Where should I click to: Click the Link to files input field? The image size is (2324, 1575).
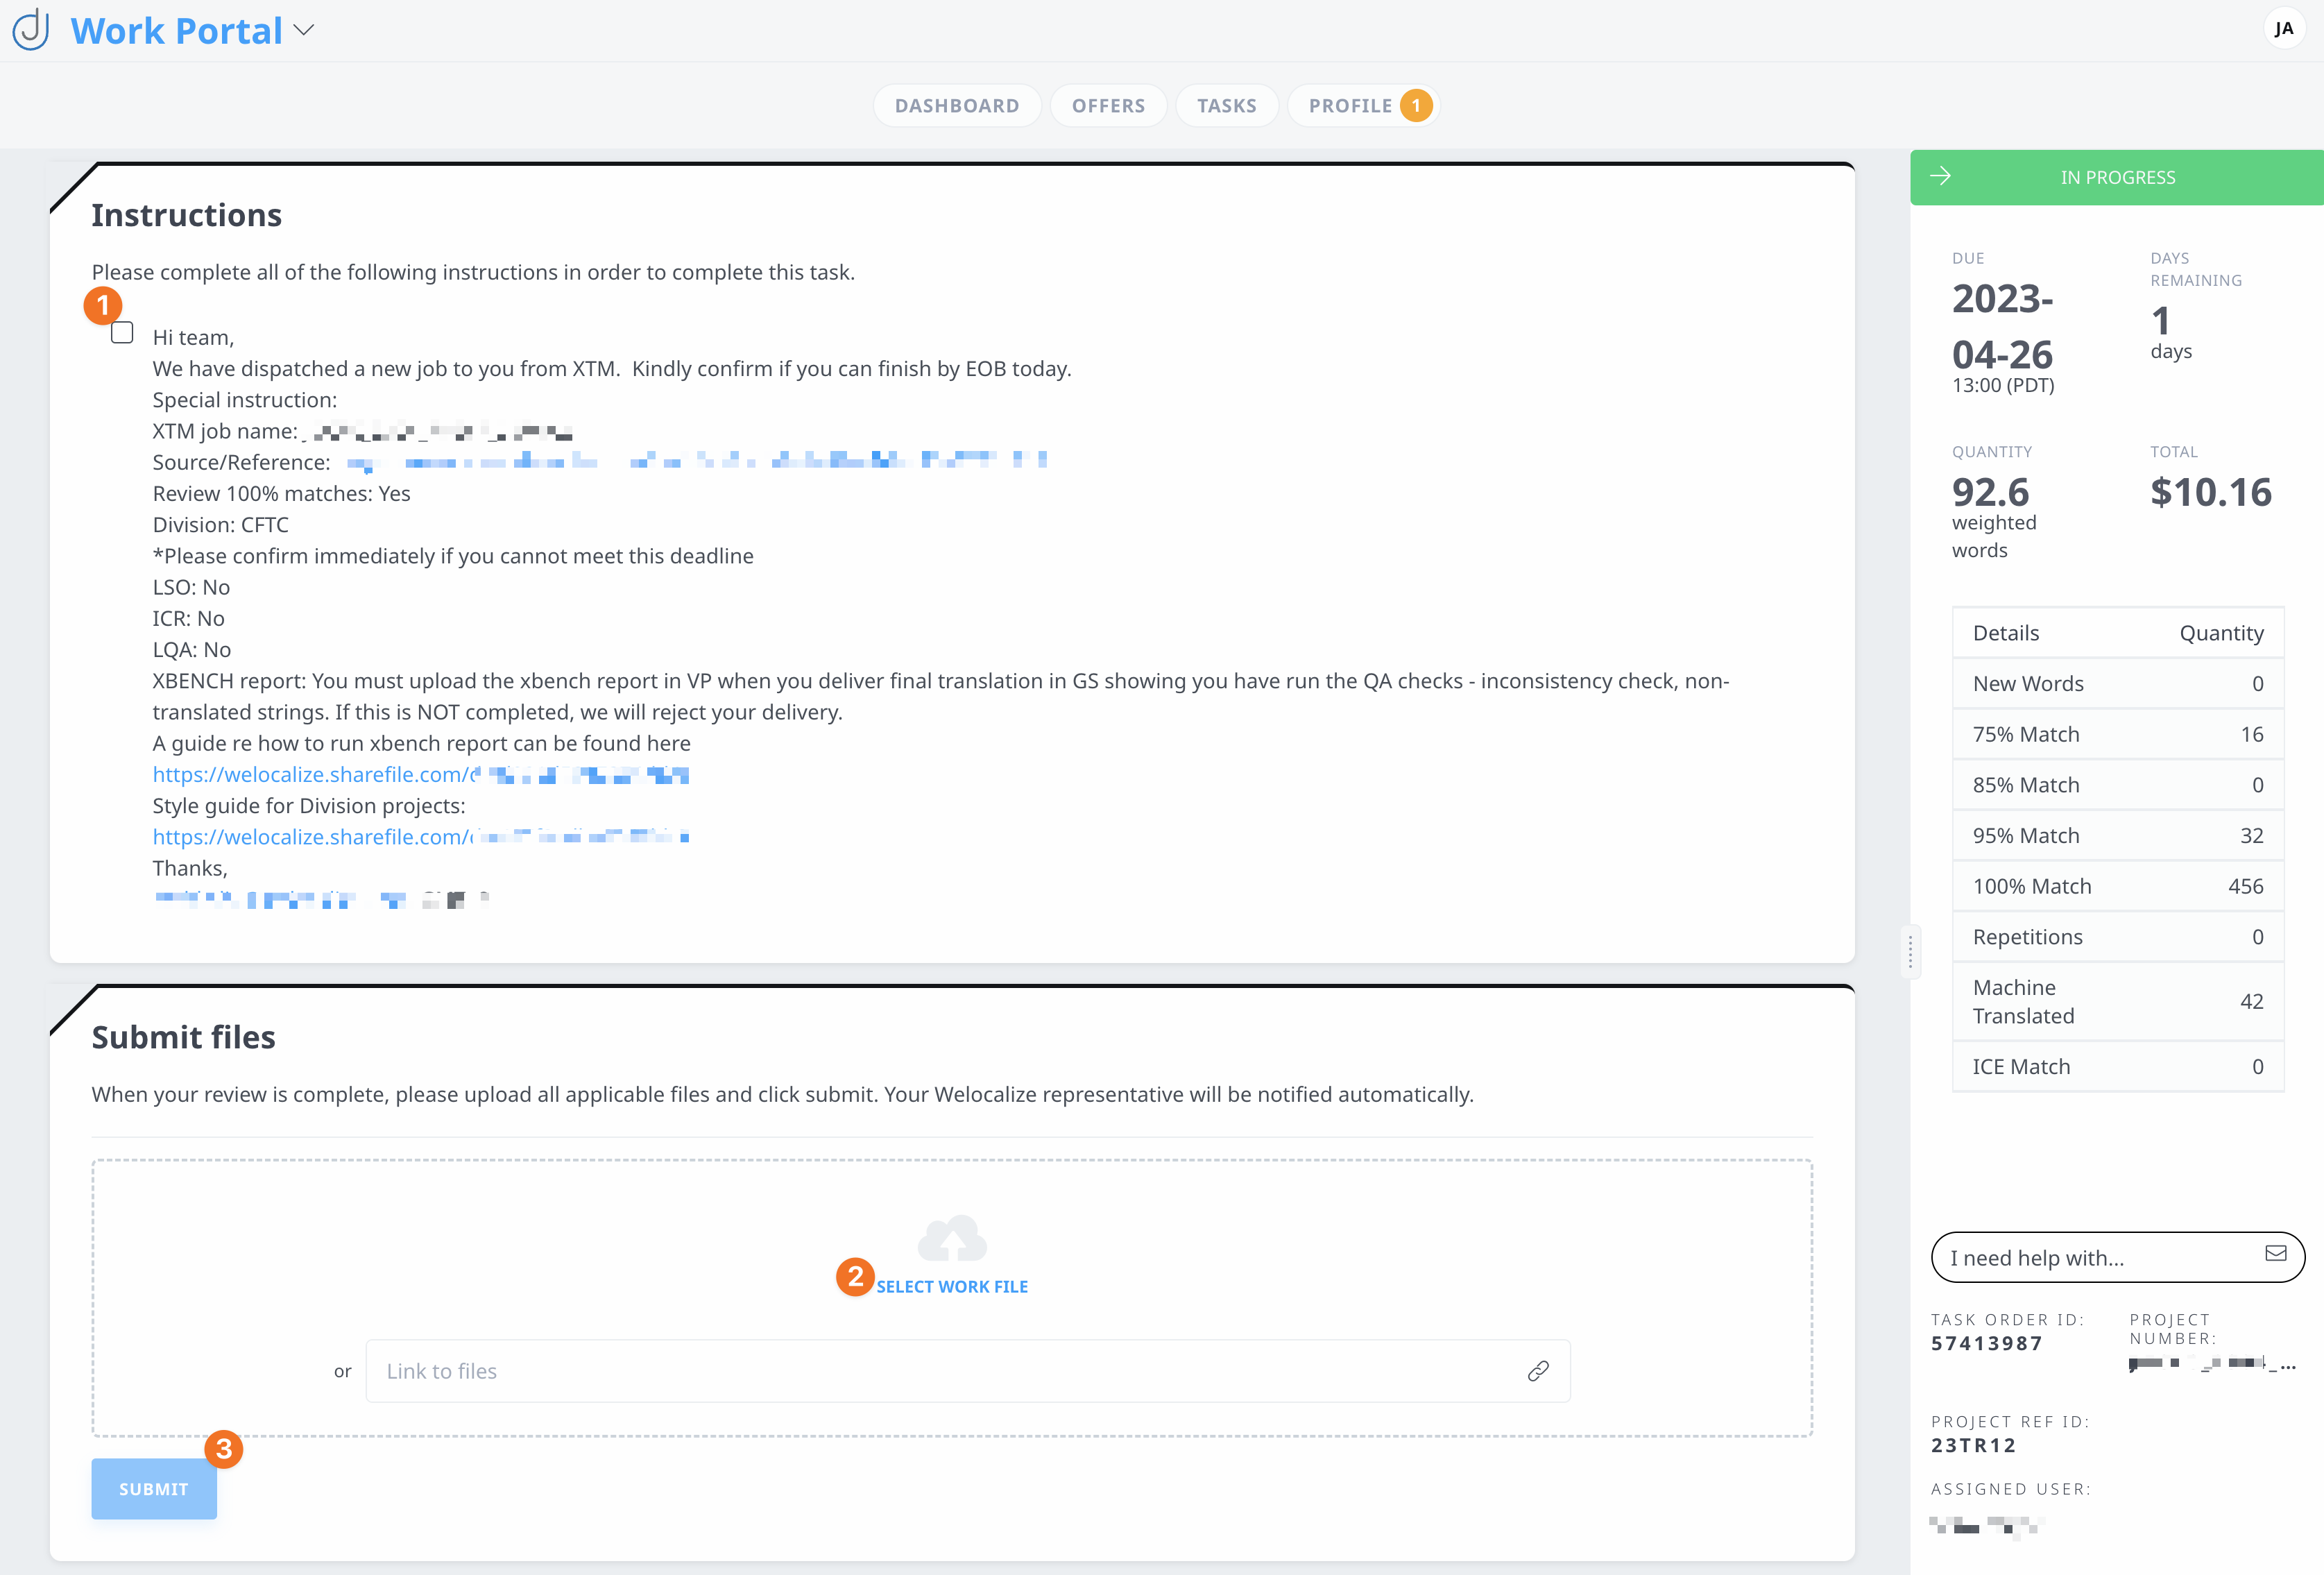[940, 1371]
